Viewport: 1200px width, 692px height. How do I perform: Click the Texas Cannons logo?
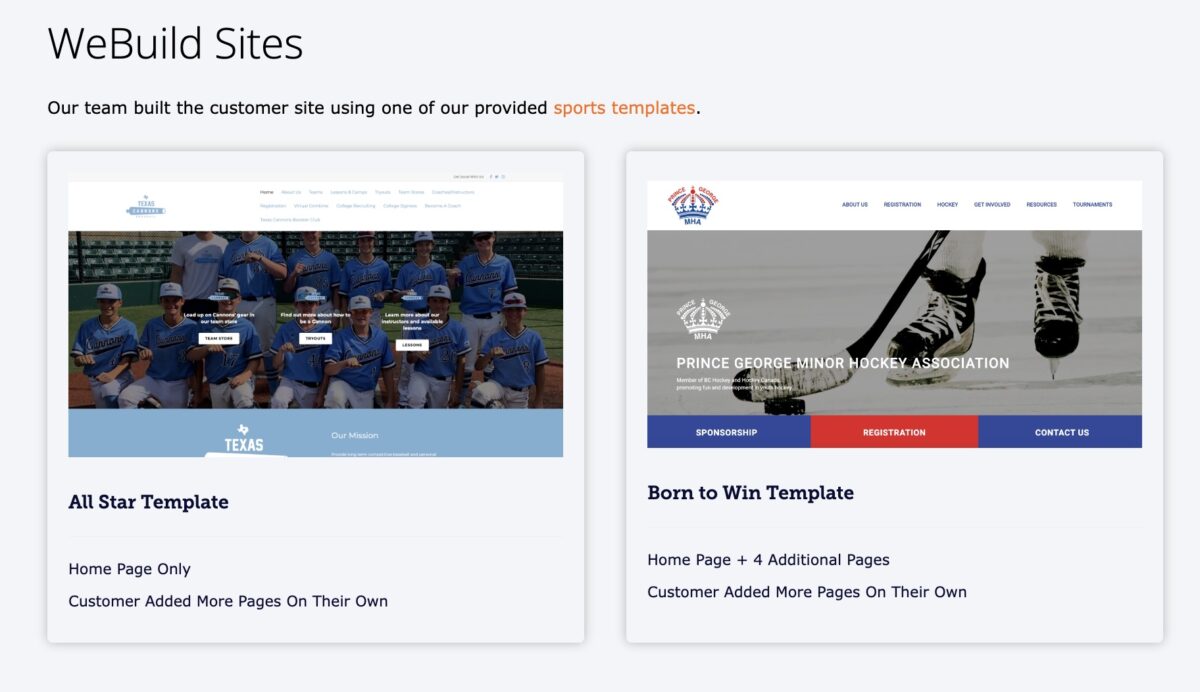146,205
